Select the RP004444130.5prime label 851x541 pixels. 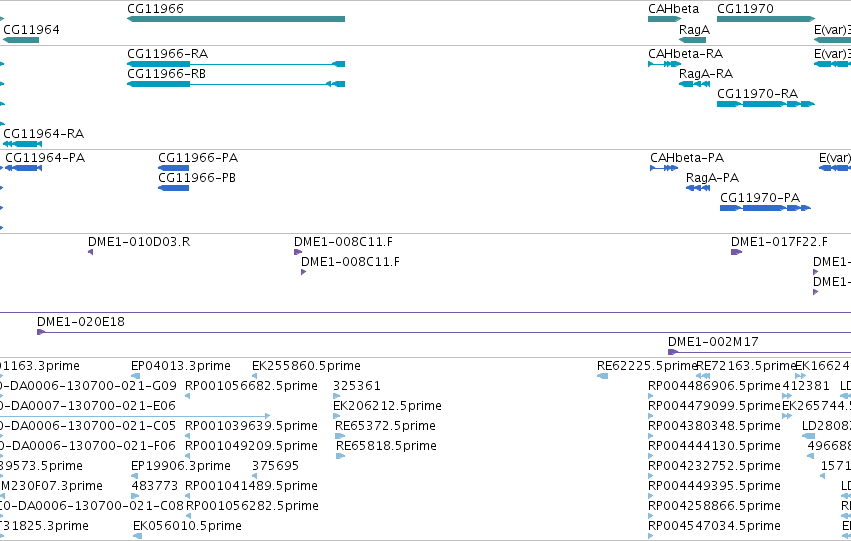tap(714, 446)
